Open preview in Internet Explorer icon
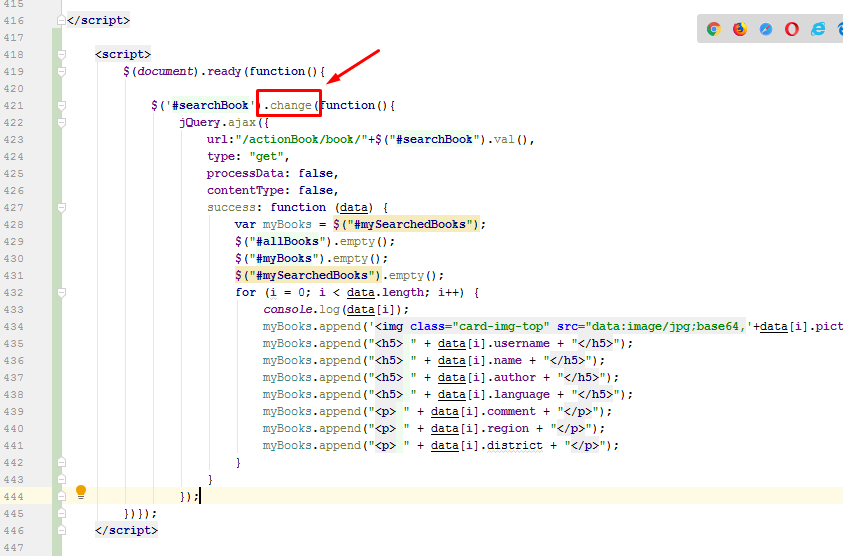The image size is (843, 556). click(818, 29)
